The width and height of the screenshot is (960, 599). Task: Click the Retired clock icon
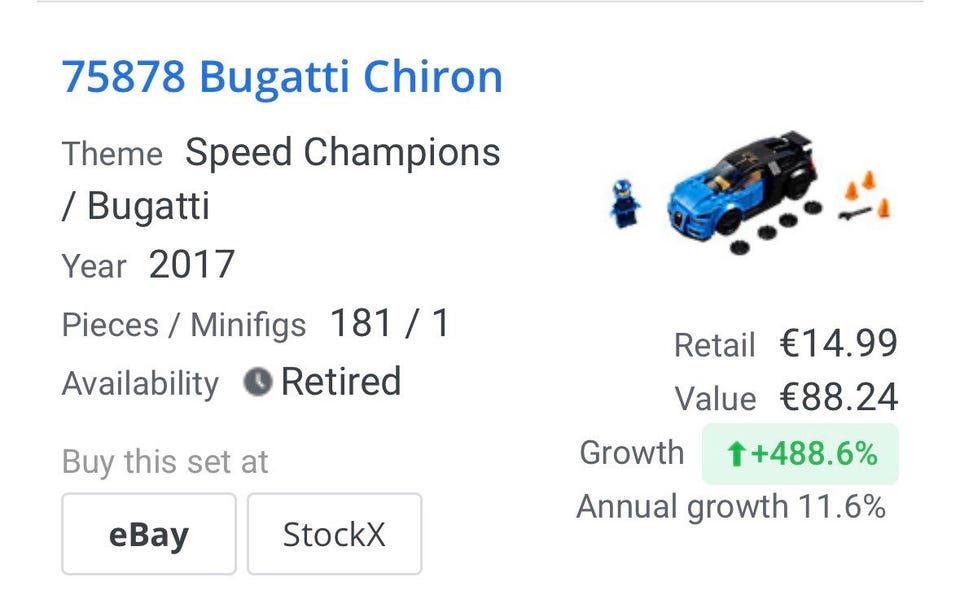coord(258,382)
